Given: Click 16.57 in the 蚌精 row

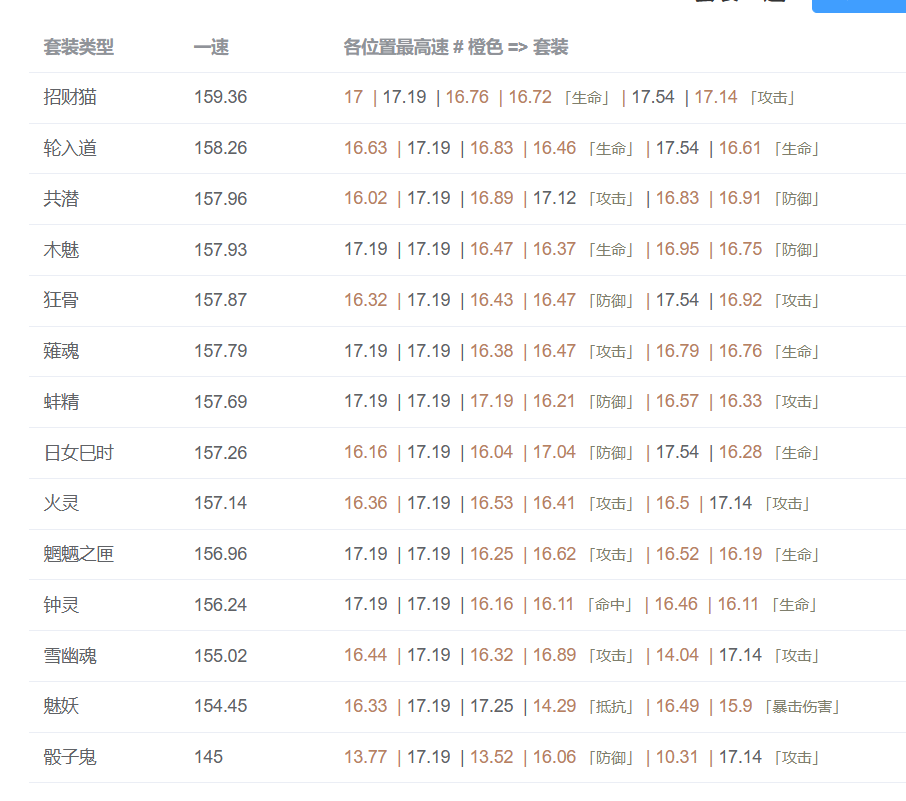Looking at the screenshot, I should (677, 401).
